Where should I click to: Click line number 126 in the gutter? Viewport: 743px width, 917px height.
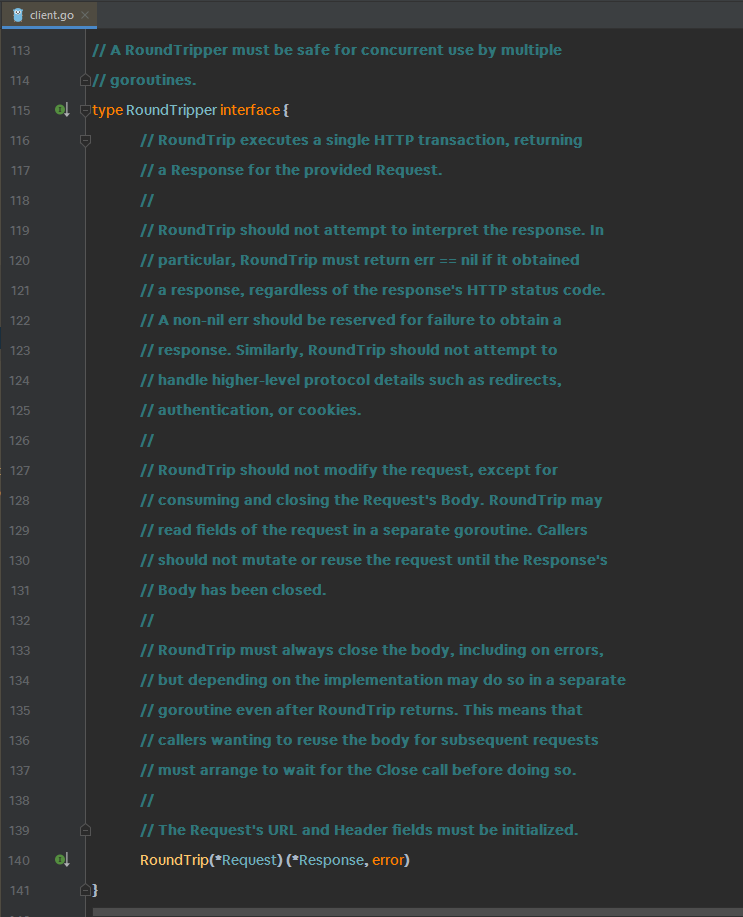point(21,440)
